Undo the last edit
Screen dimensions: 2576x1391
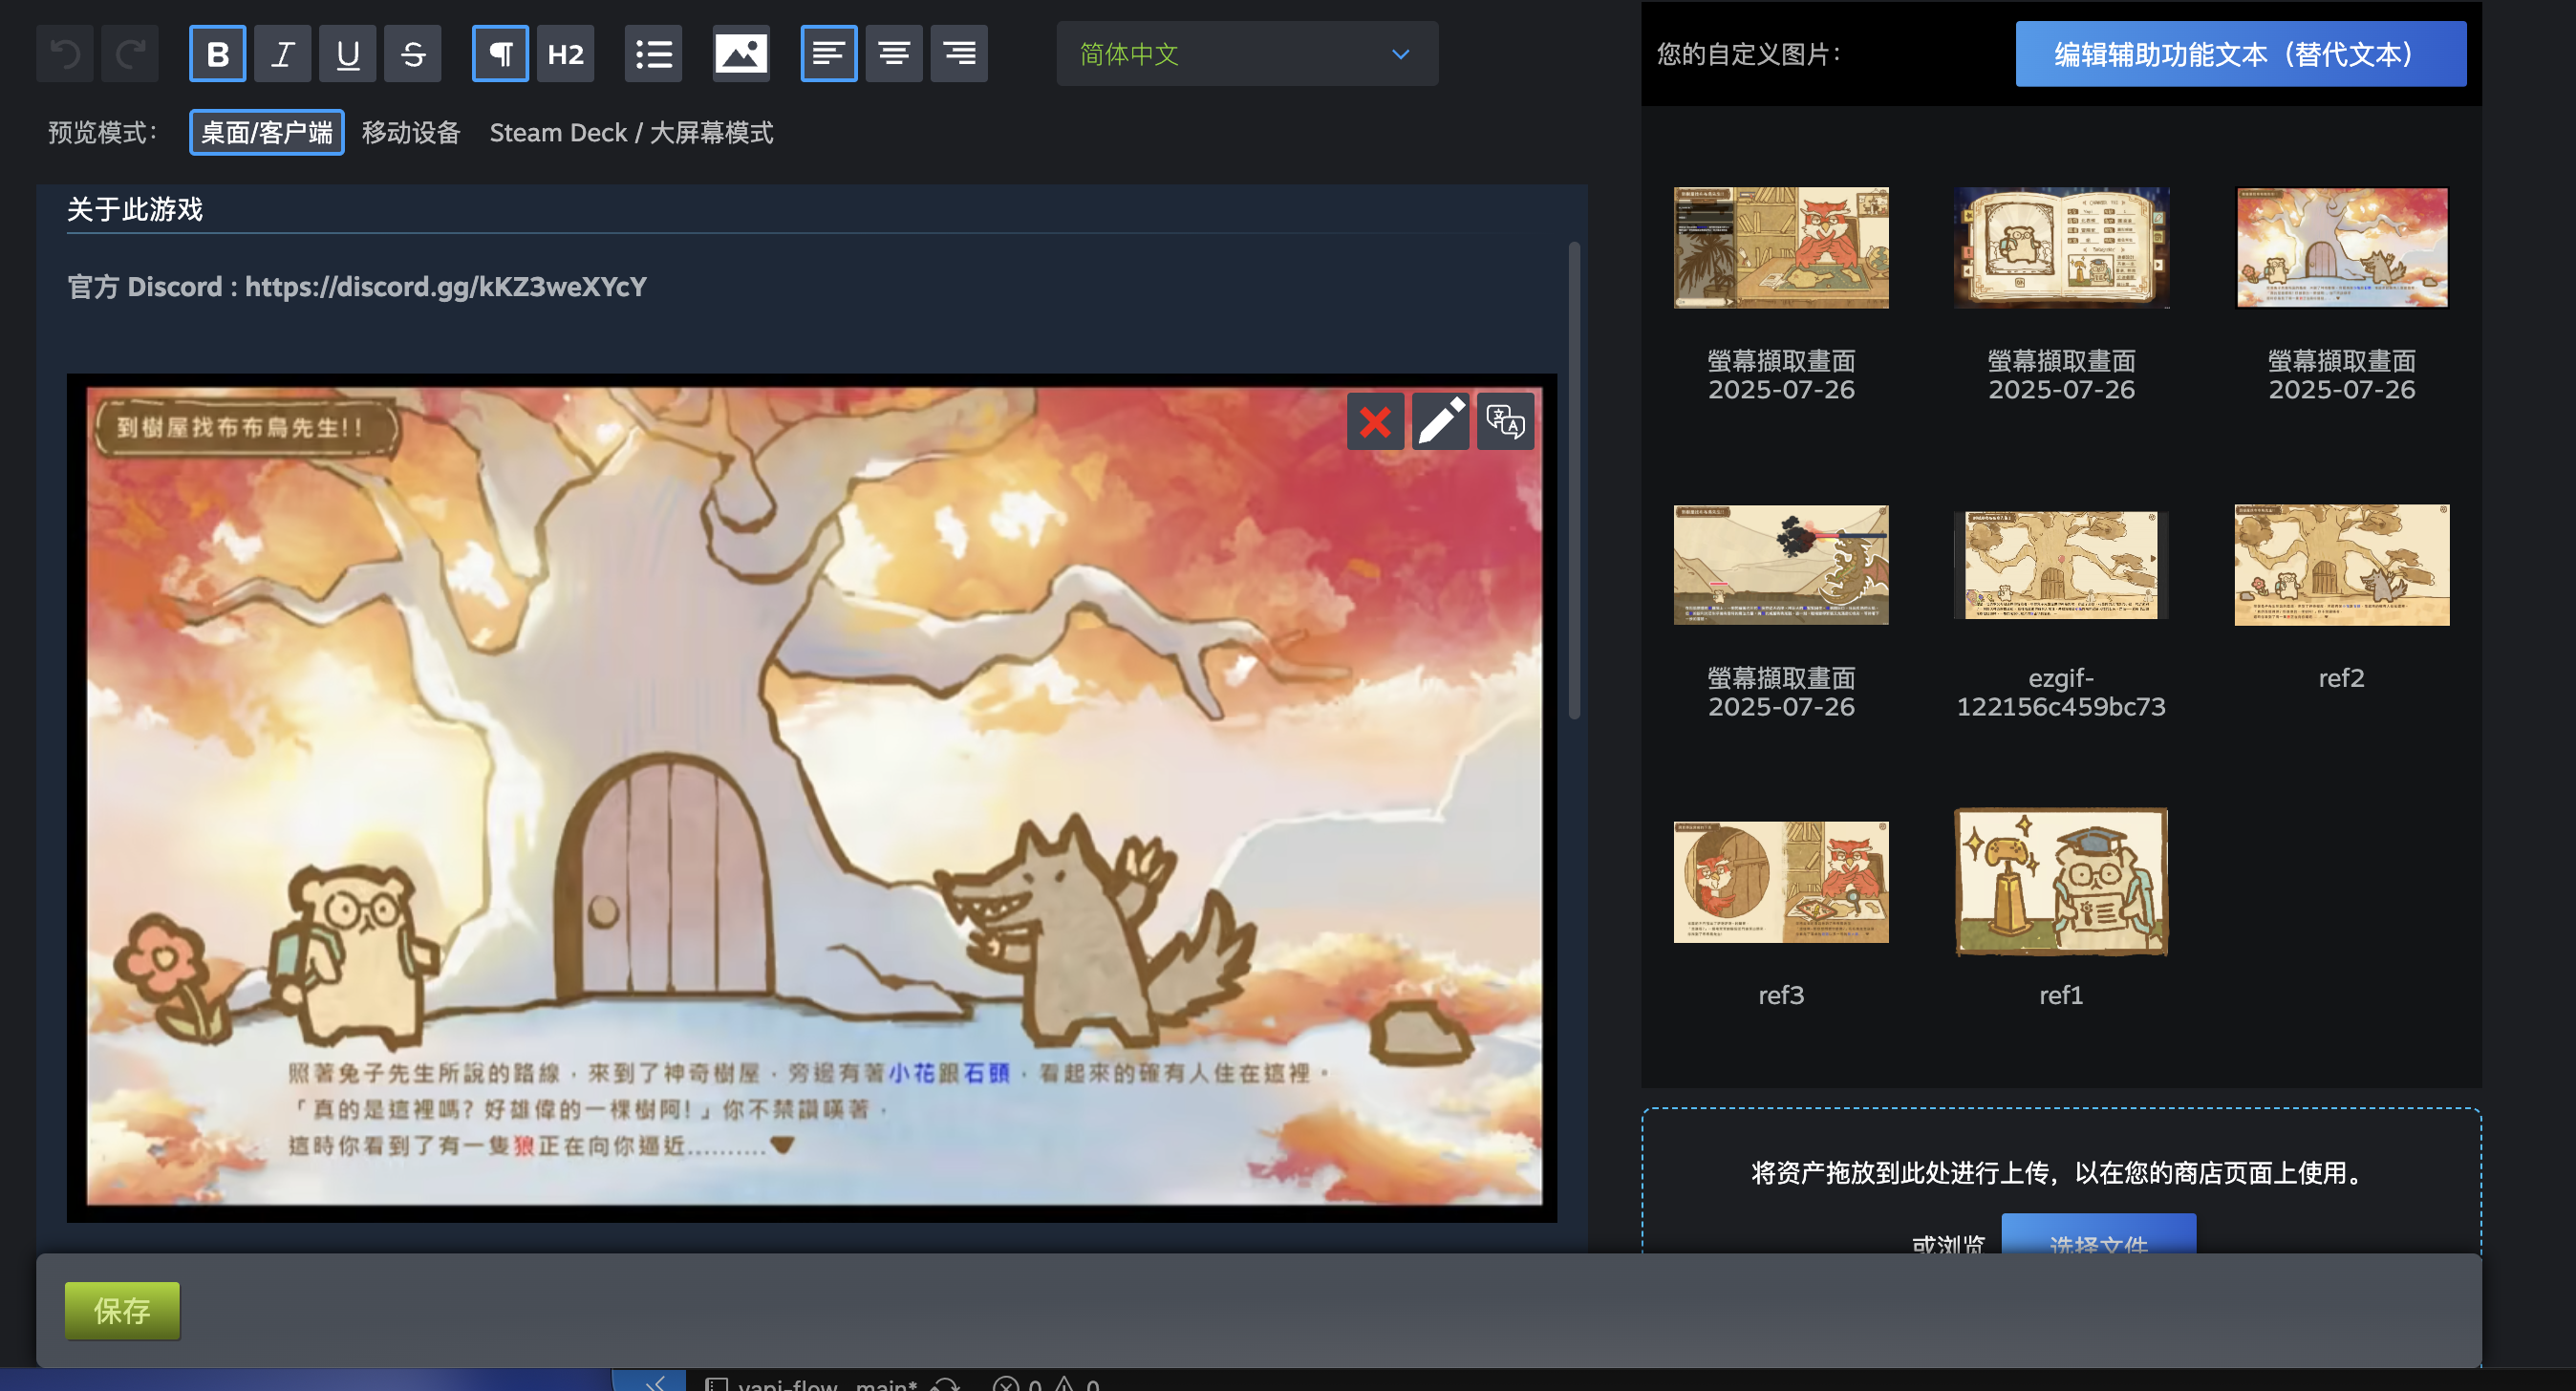coord(66,54)
